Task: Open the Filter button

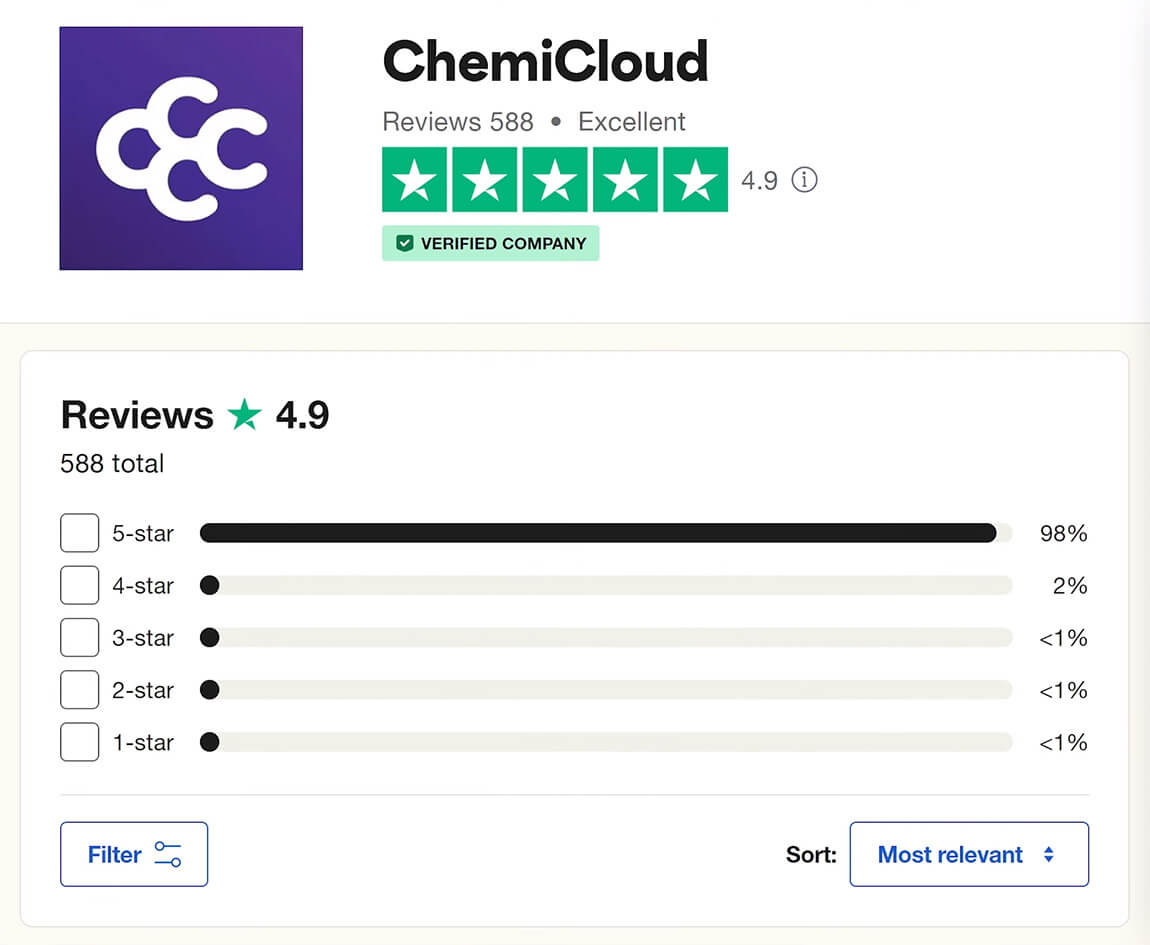Action: (x=134, y=854)
